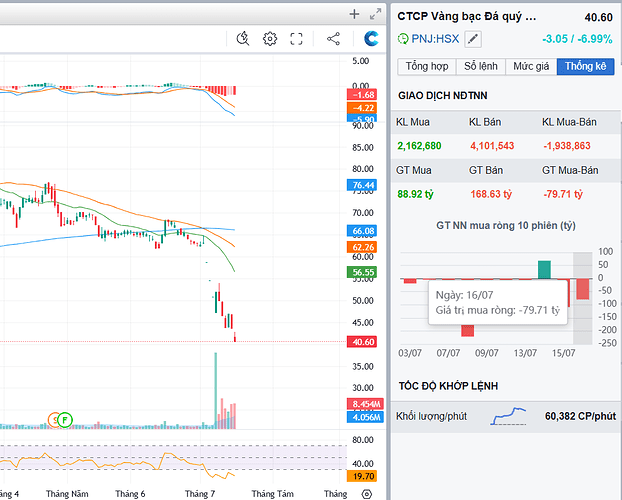Select the Thống kê tab
Image resolution: width=622 pixels, height=500 pixels.
click(586, 66)
